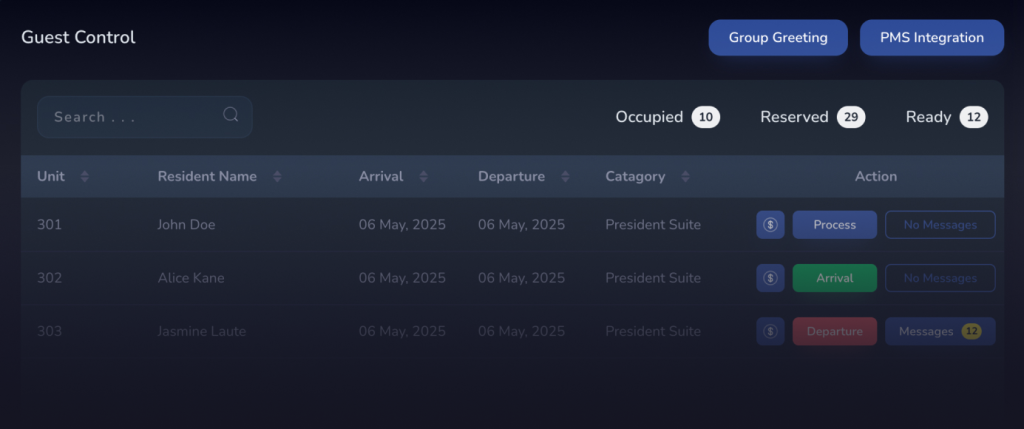Image resolution: width=1024 pixels, height=429 pixels.
Task: Open Group Greeting
Action: 778,38
